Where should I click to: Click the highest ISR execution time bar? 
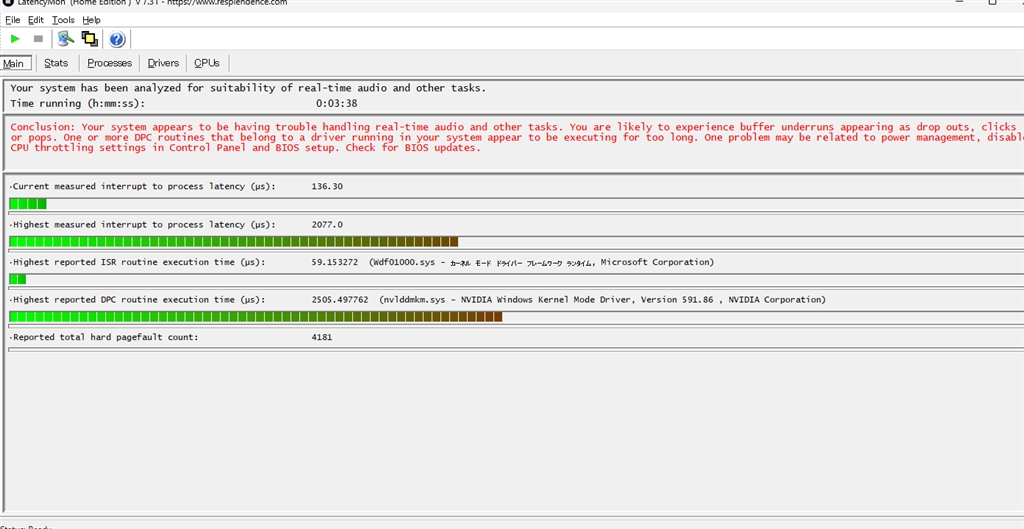coord(516,280)
